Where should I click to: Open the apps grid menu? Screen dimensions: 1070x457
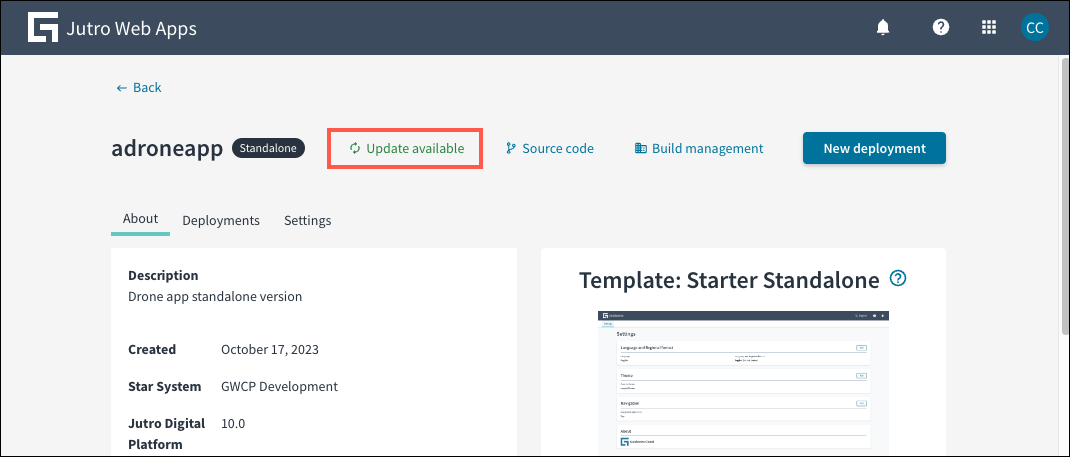pos(988,27)
